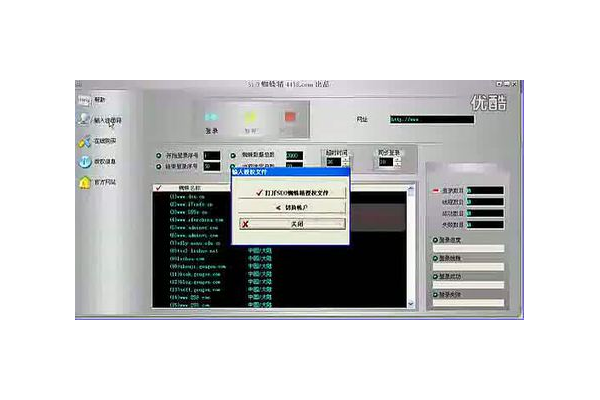Select the 结束登录序号 radio button
The width and height of the screenshot is (600, 400).
(x=159, y=167)
